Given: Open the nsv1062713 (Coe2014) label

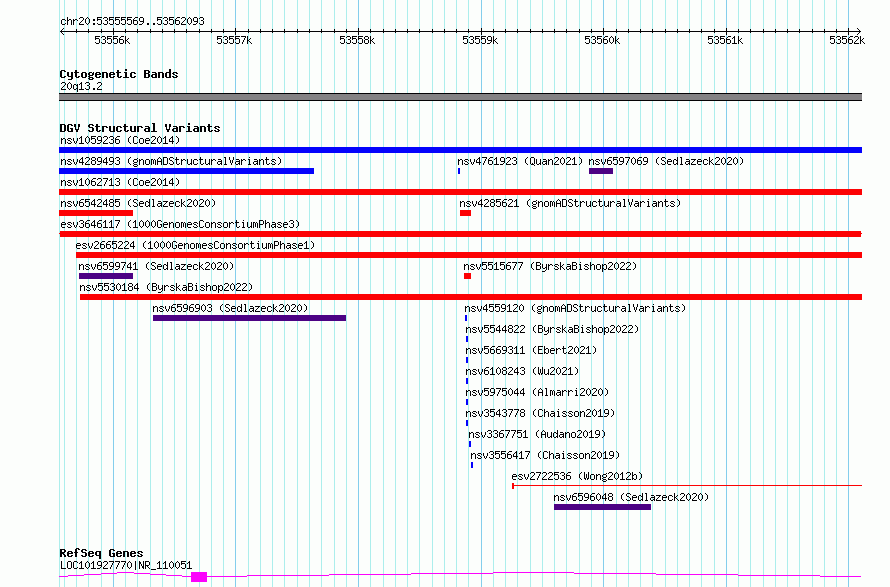Looking at the screenshot, I should point(120,182).
